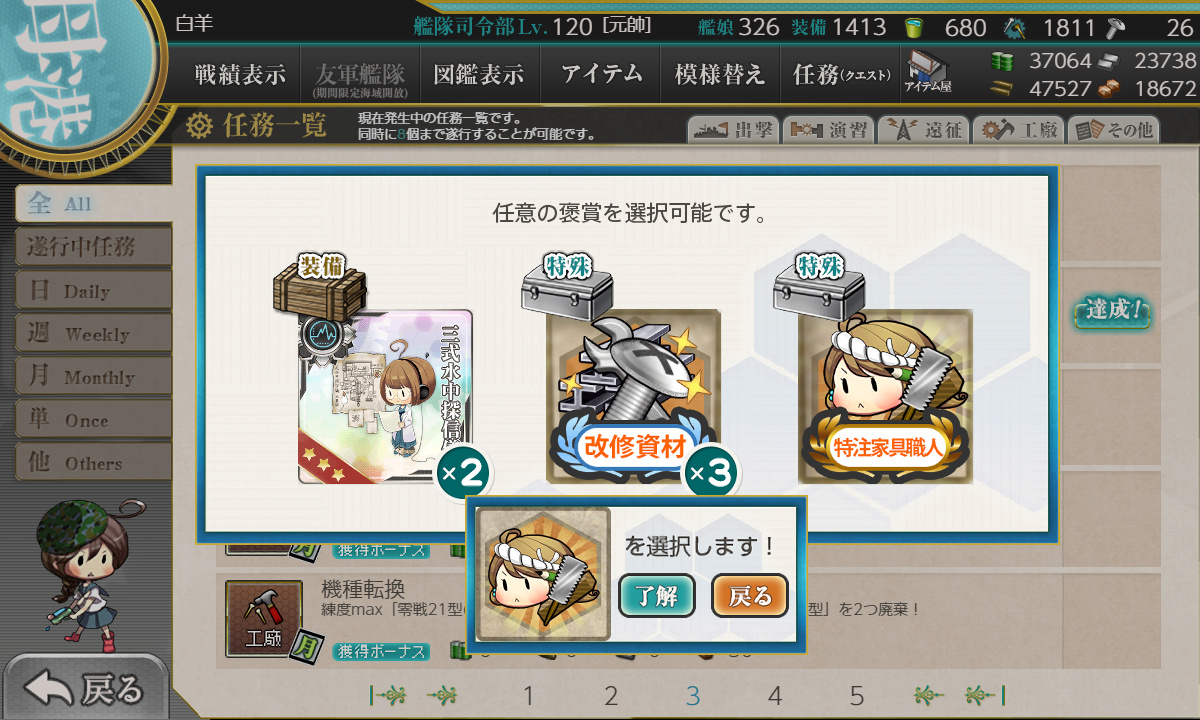This screenshot has height=720, width=1200.
Task: Open the アイテム屋 shop icon
Action: pos(928,73)
